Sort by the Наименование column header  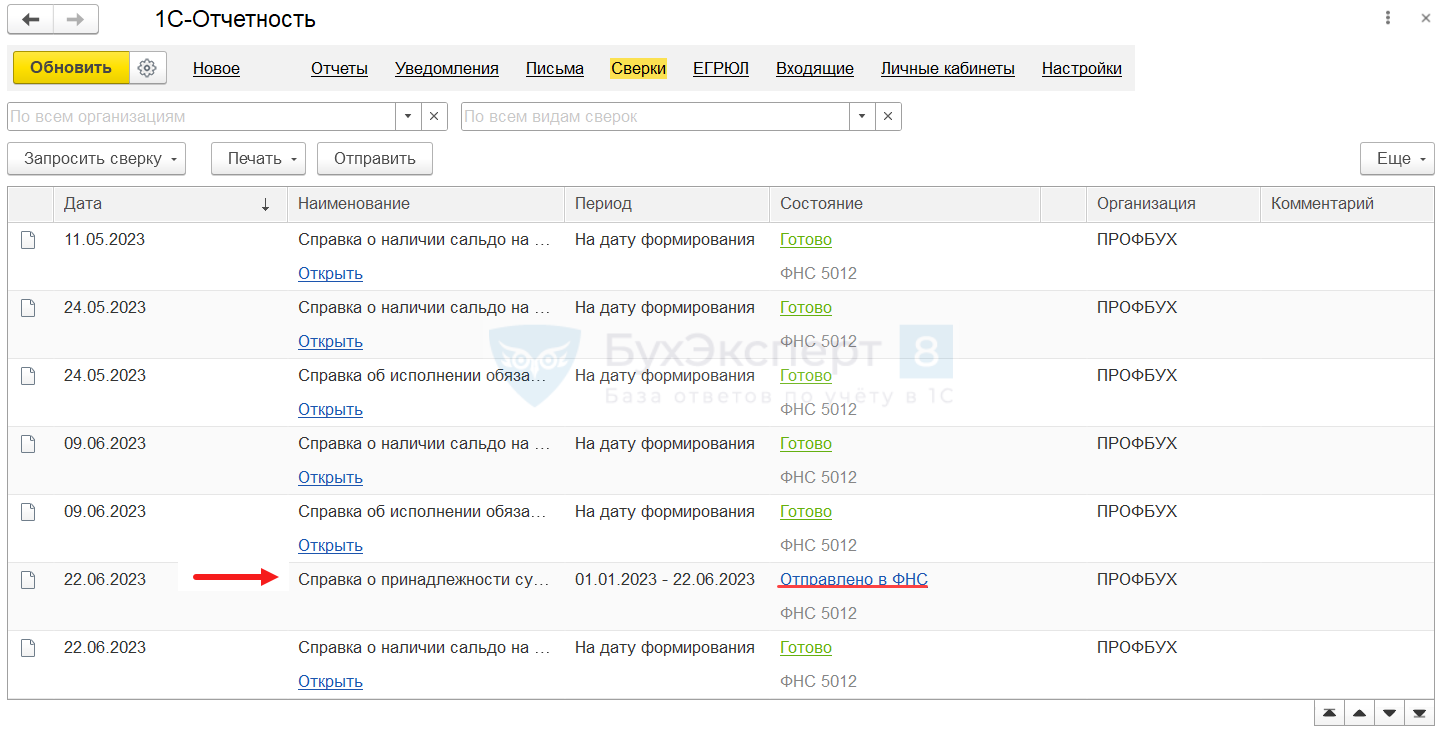tap(426, 204)
